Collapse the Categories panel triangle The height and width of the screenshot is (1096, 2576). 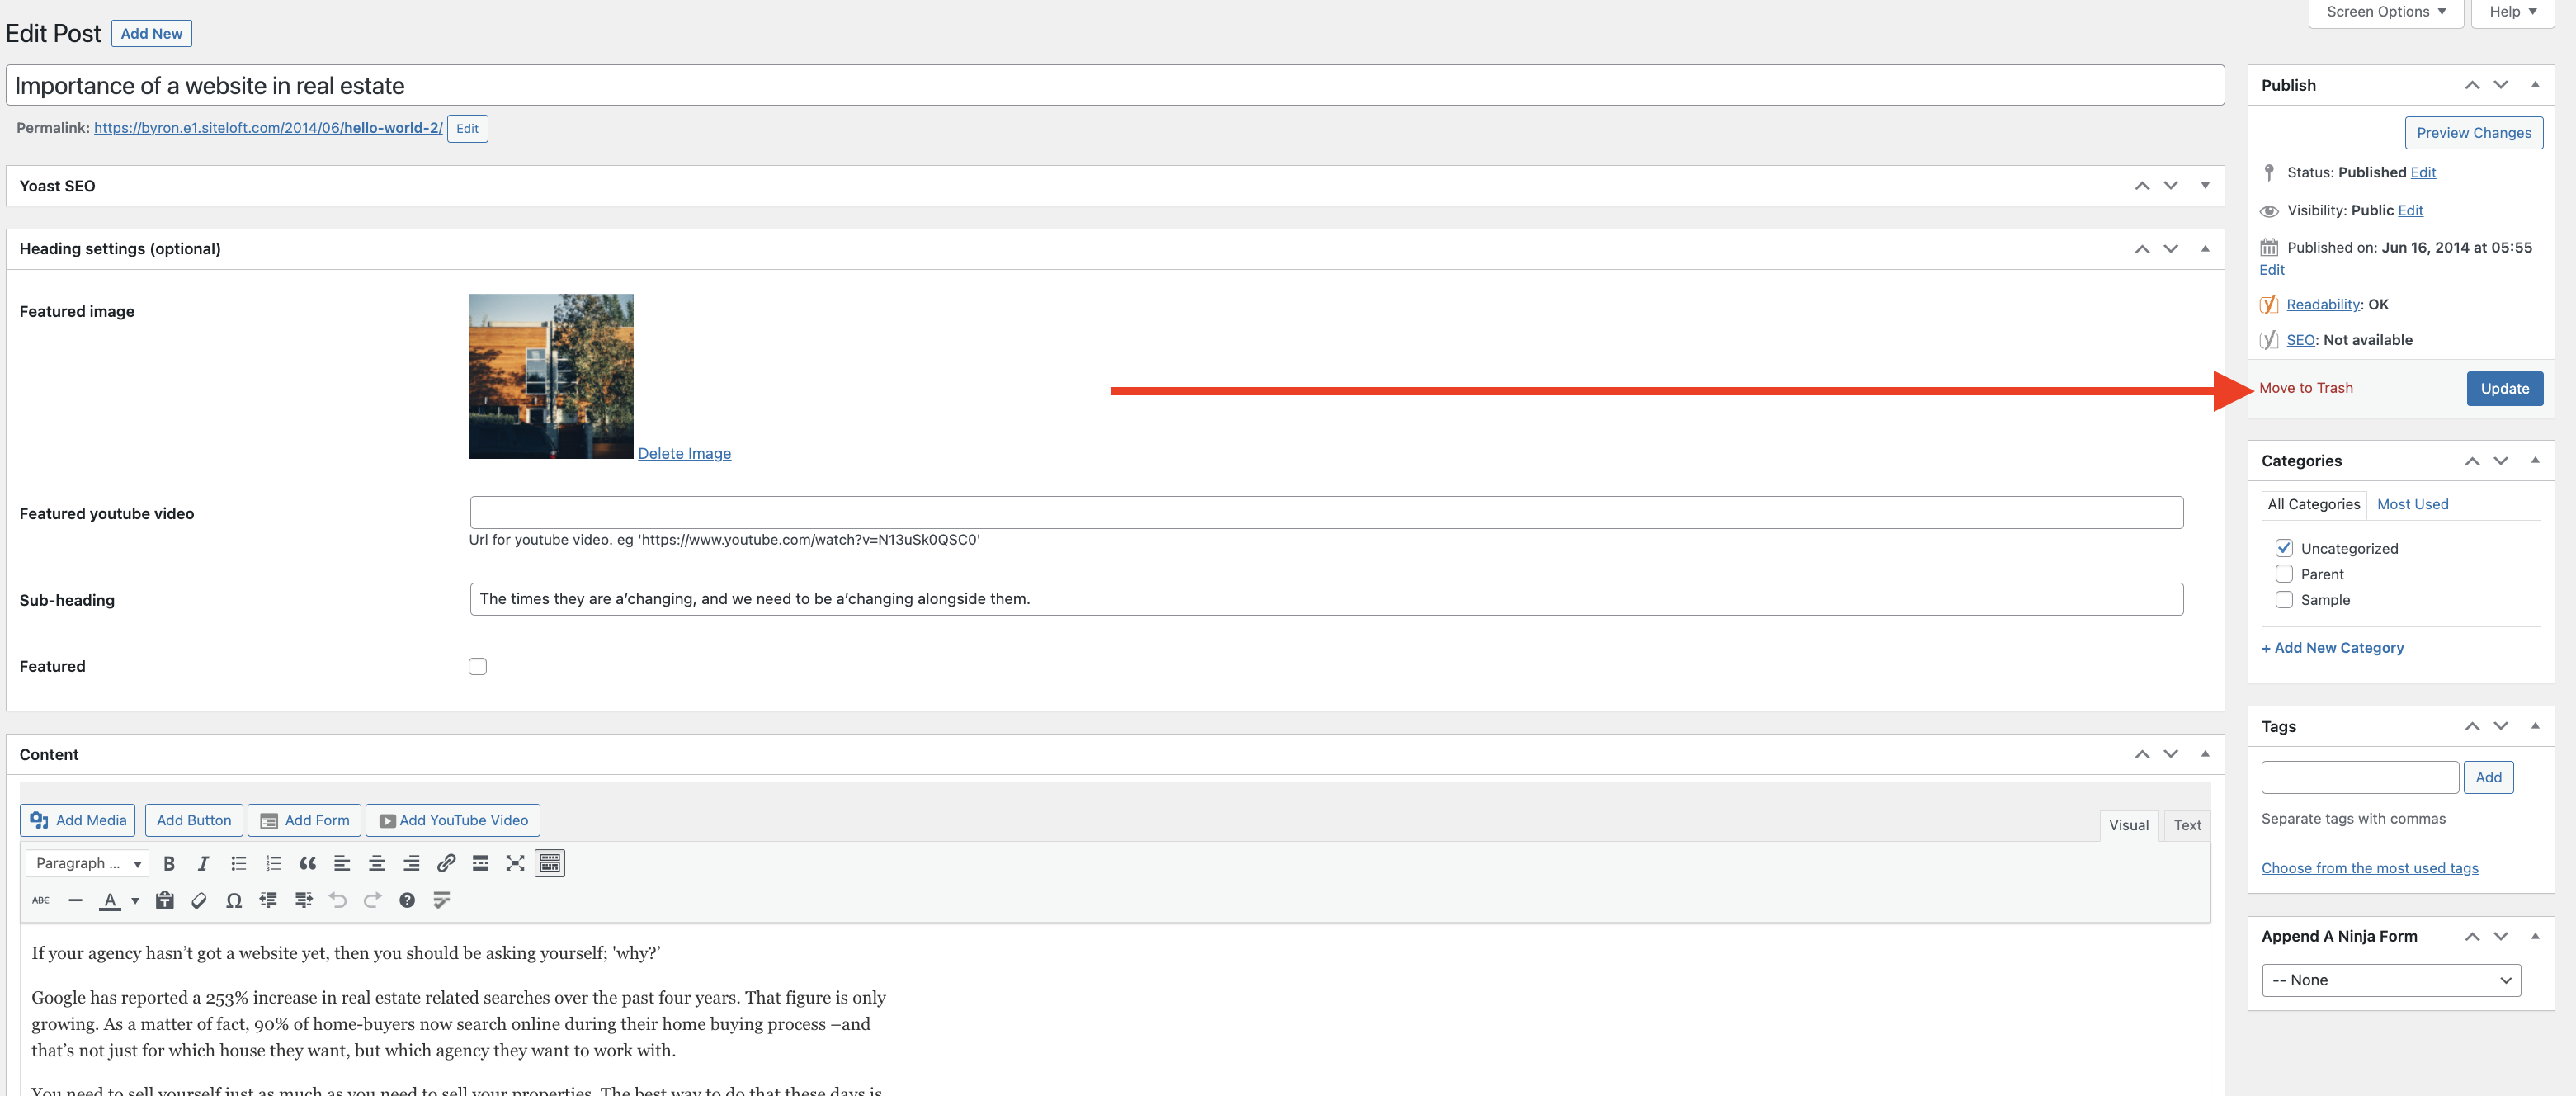click(2535, 460)
